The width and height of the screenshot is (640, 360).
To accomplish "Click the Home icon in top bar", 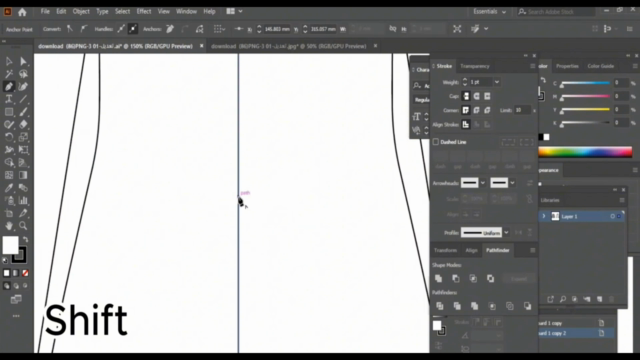I will coord(22,12).
